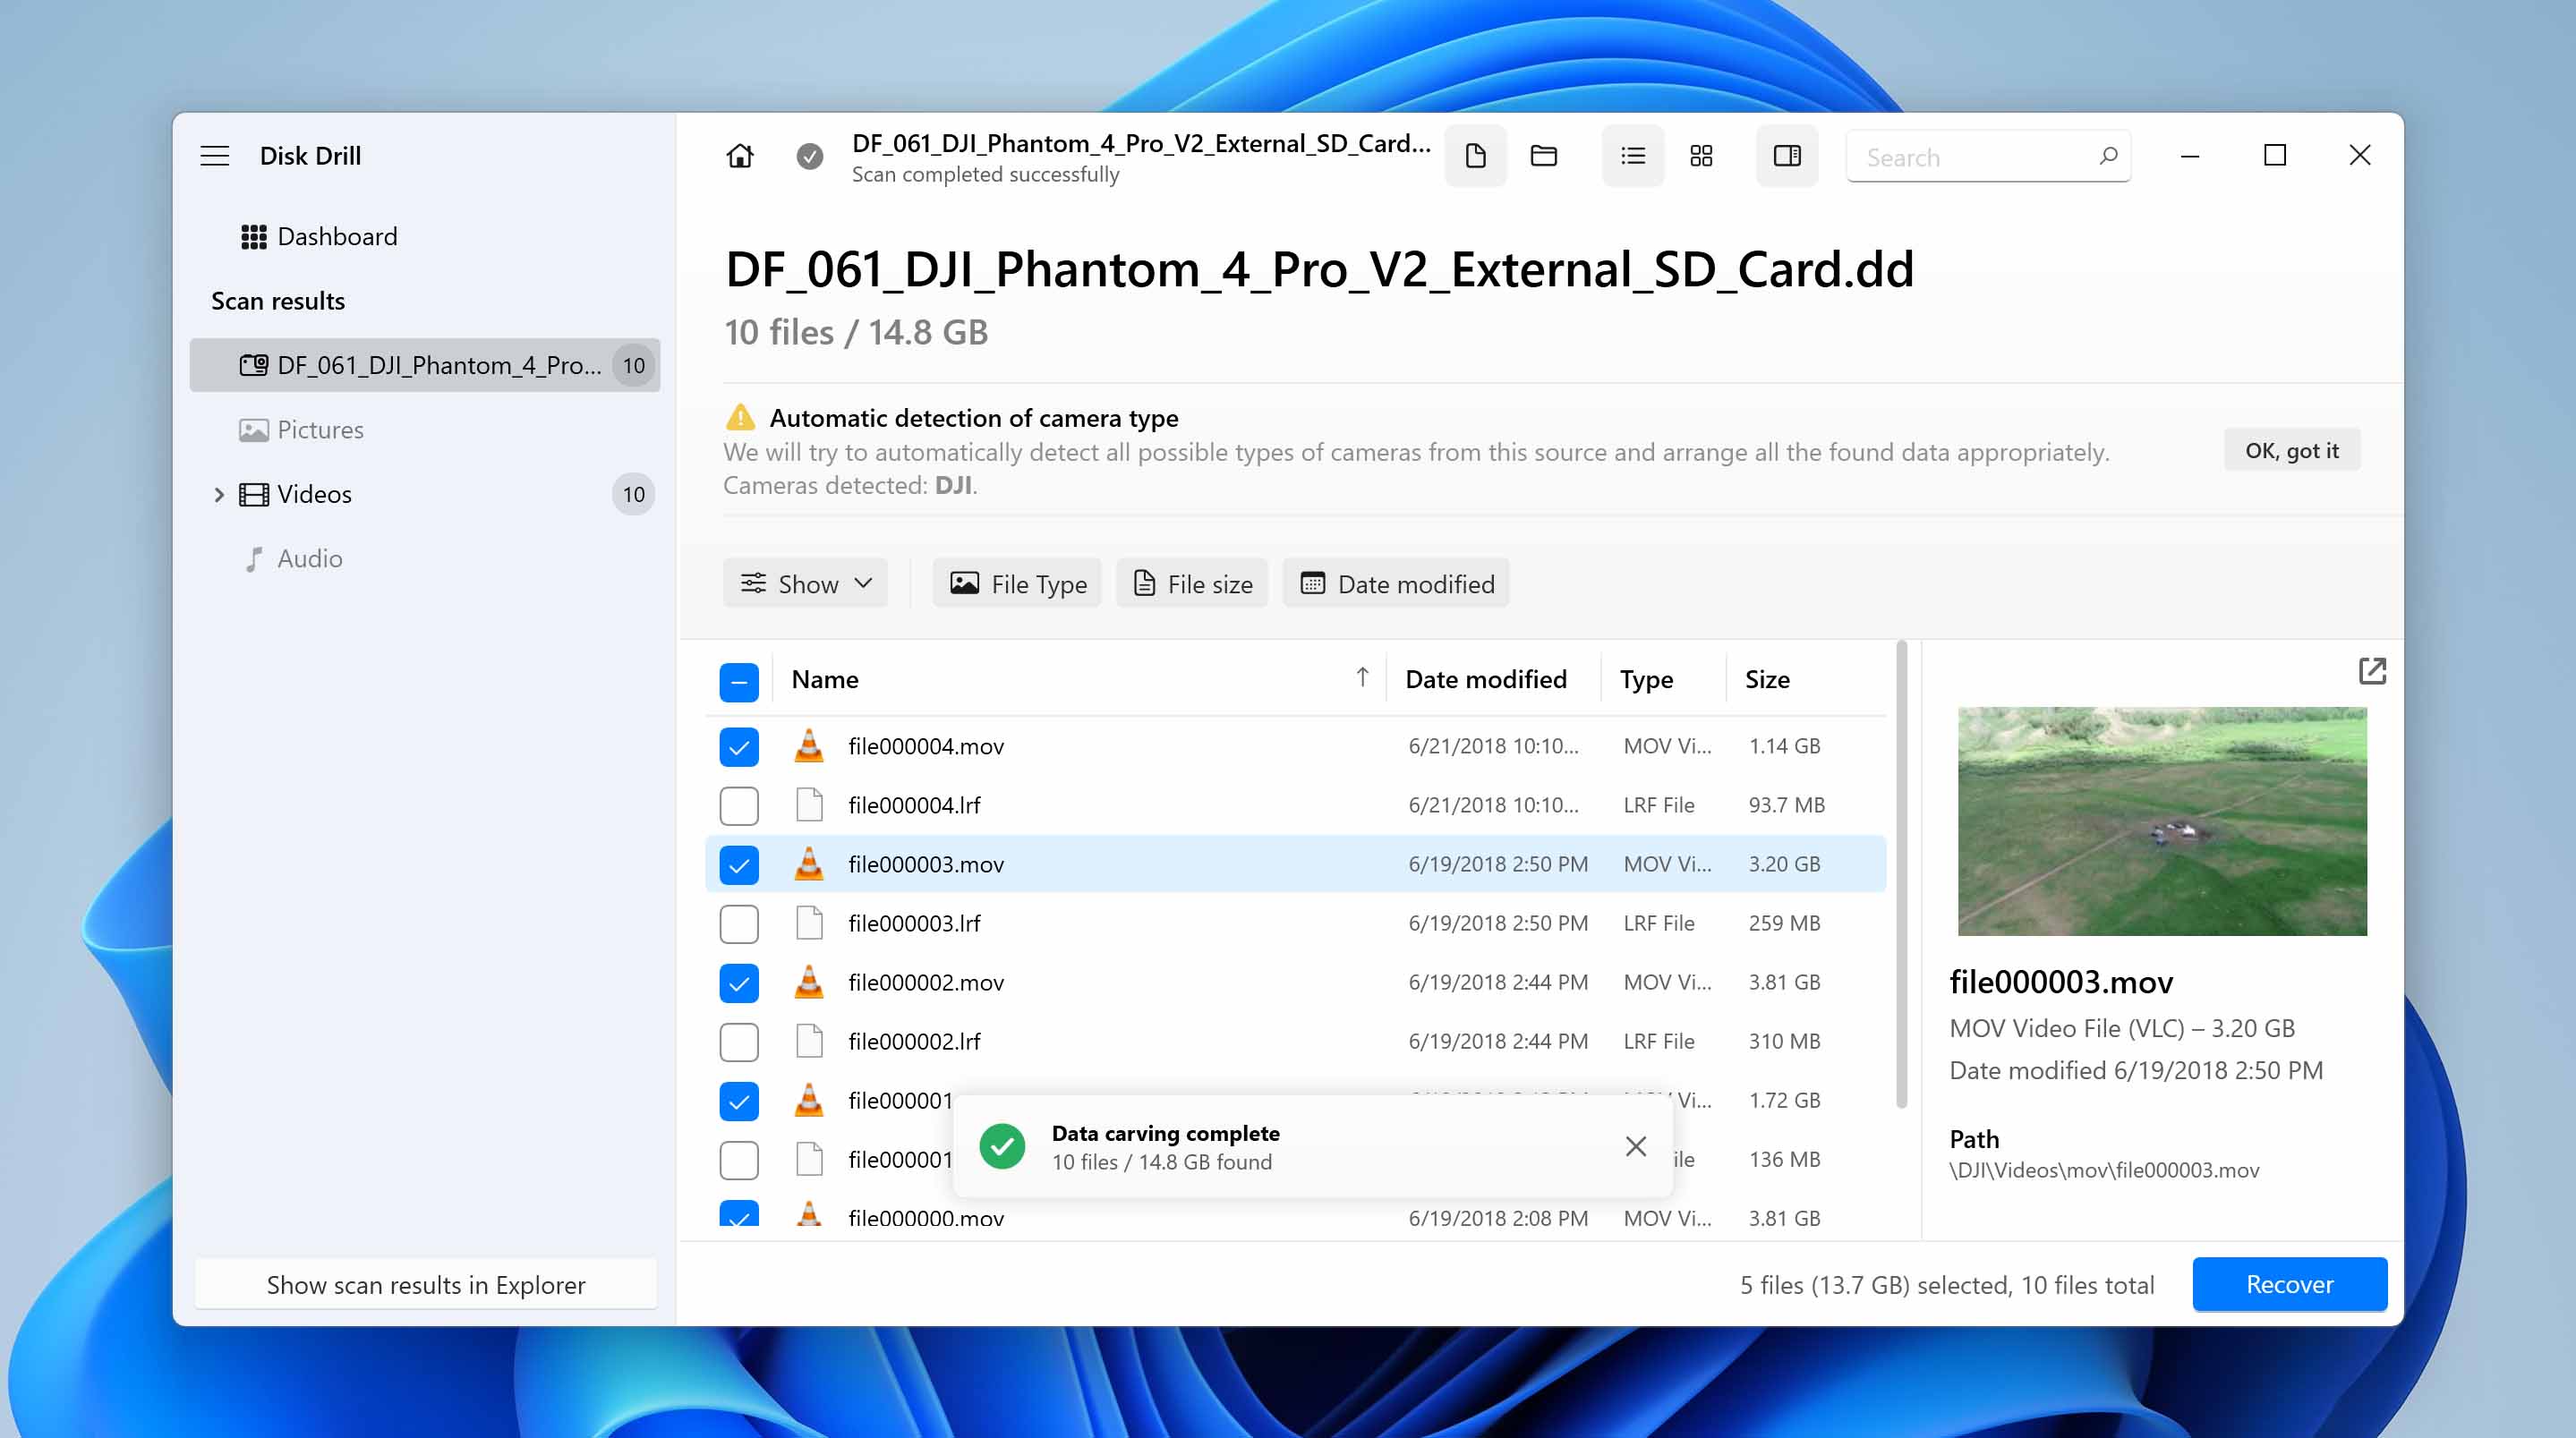
Task: Click 259 MB size cell
Action: click(1784, 923)
